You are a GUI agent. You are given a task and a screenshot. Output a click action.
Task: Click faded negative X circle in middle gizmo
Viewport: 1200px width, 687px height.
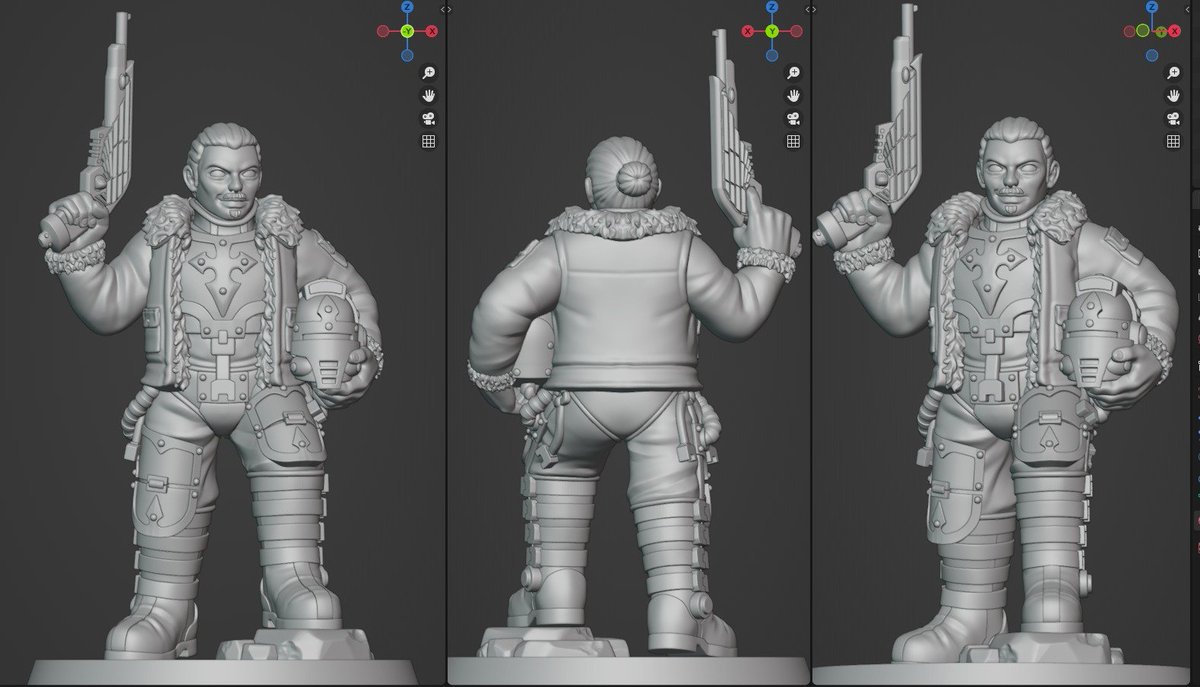(x=796, y=31)
